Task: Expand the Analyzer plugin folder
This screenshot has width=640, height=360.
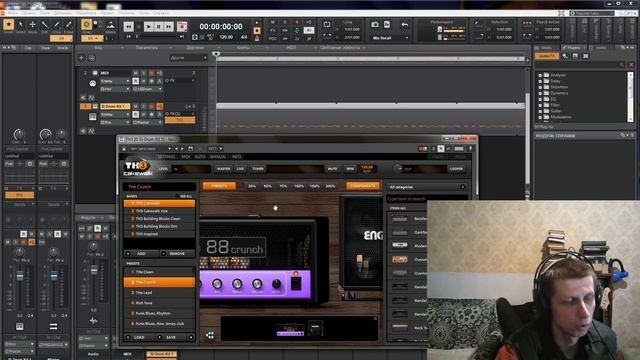Action: (540, 75)
